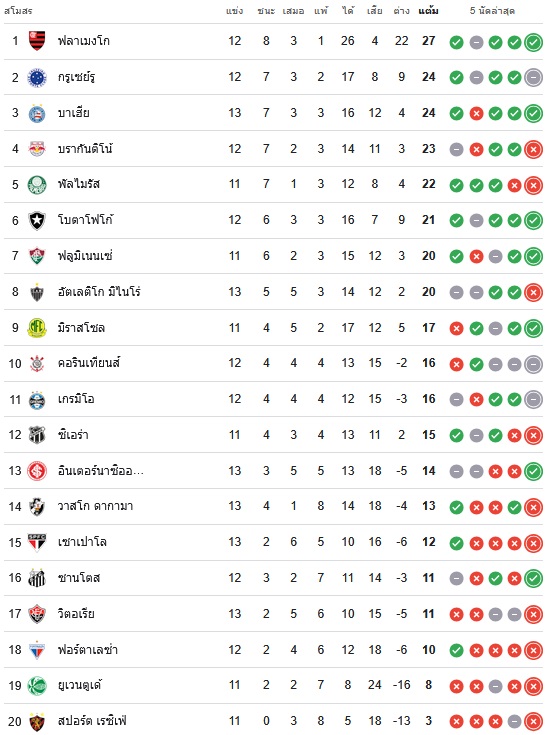
Task: Open the ซานโตส team link
Action: (79, 578)
